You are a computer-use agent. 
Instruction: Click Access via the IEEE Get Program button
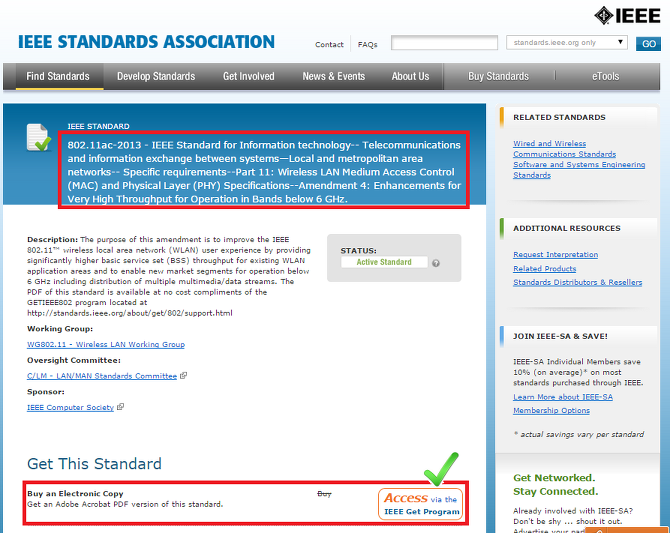coord(421,504)
